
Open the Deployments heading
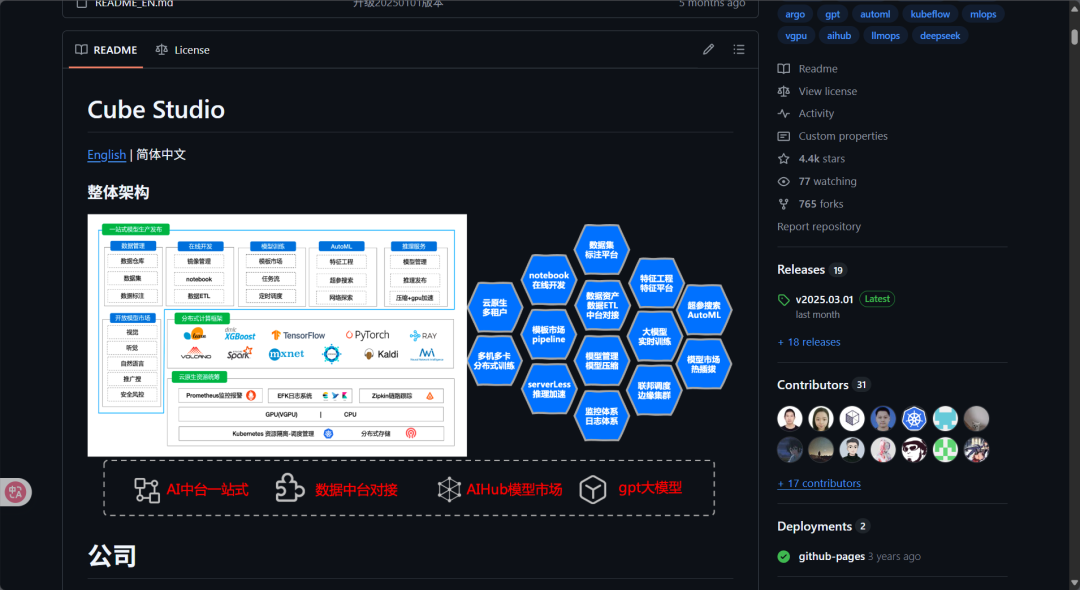pos(814,526)
